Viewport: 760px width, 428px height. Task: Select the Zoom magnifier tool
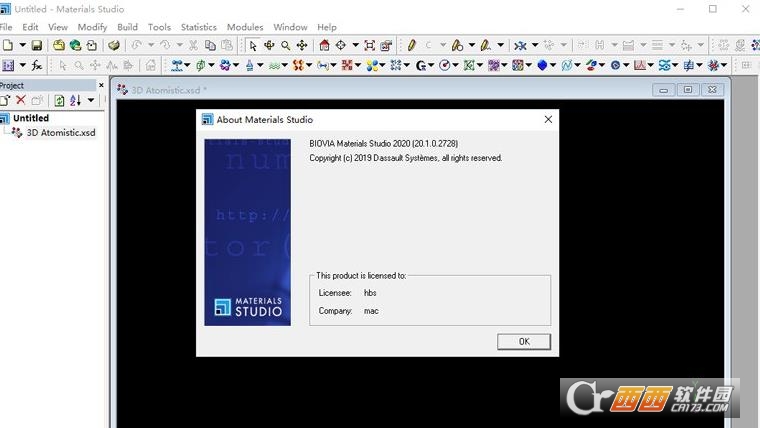(x=285, y=46)
